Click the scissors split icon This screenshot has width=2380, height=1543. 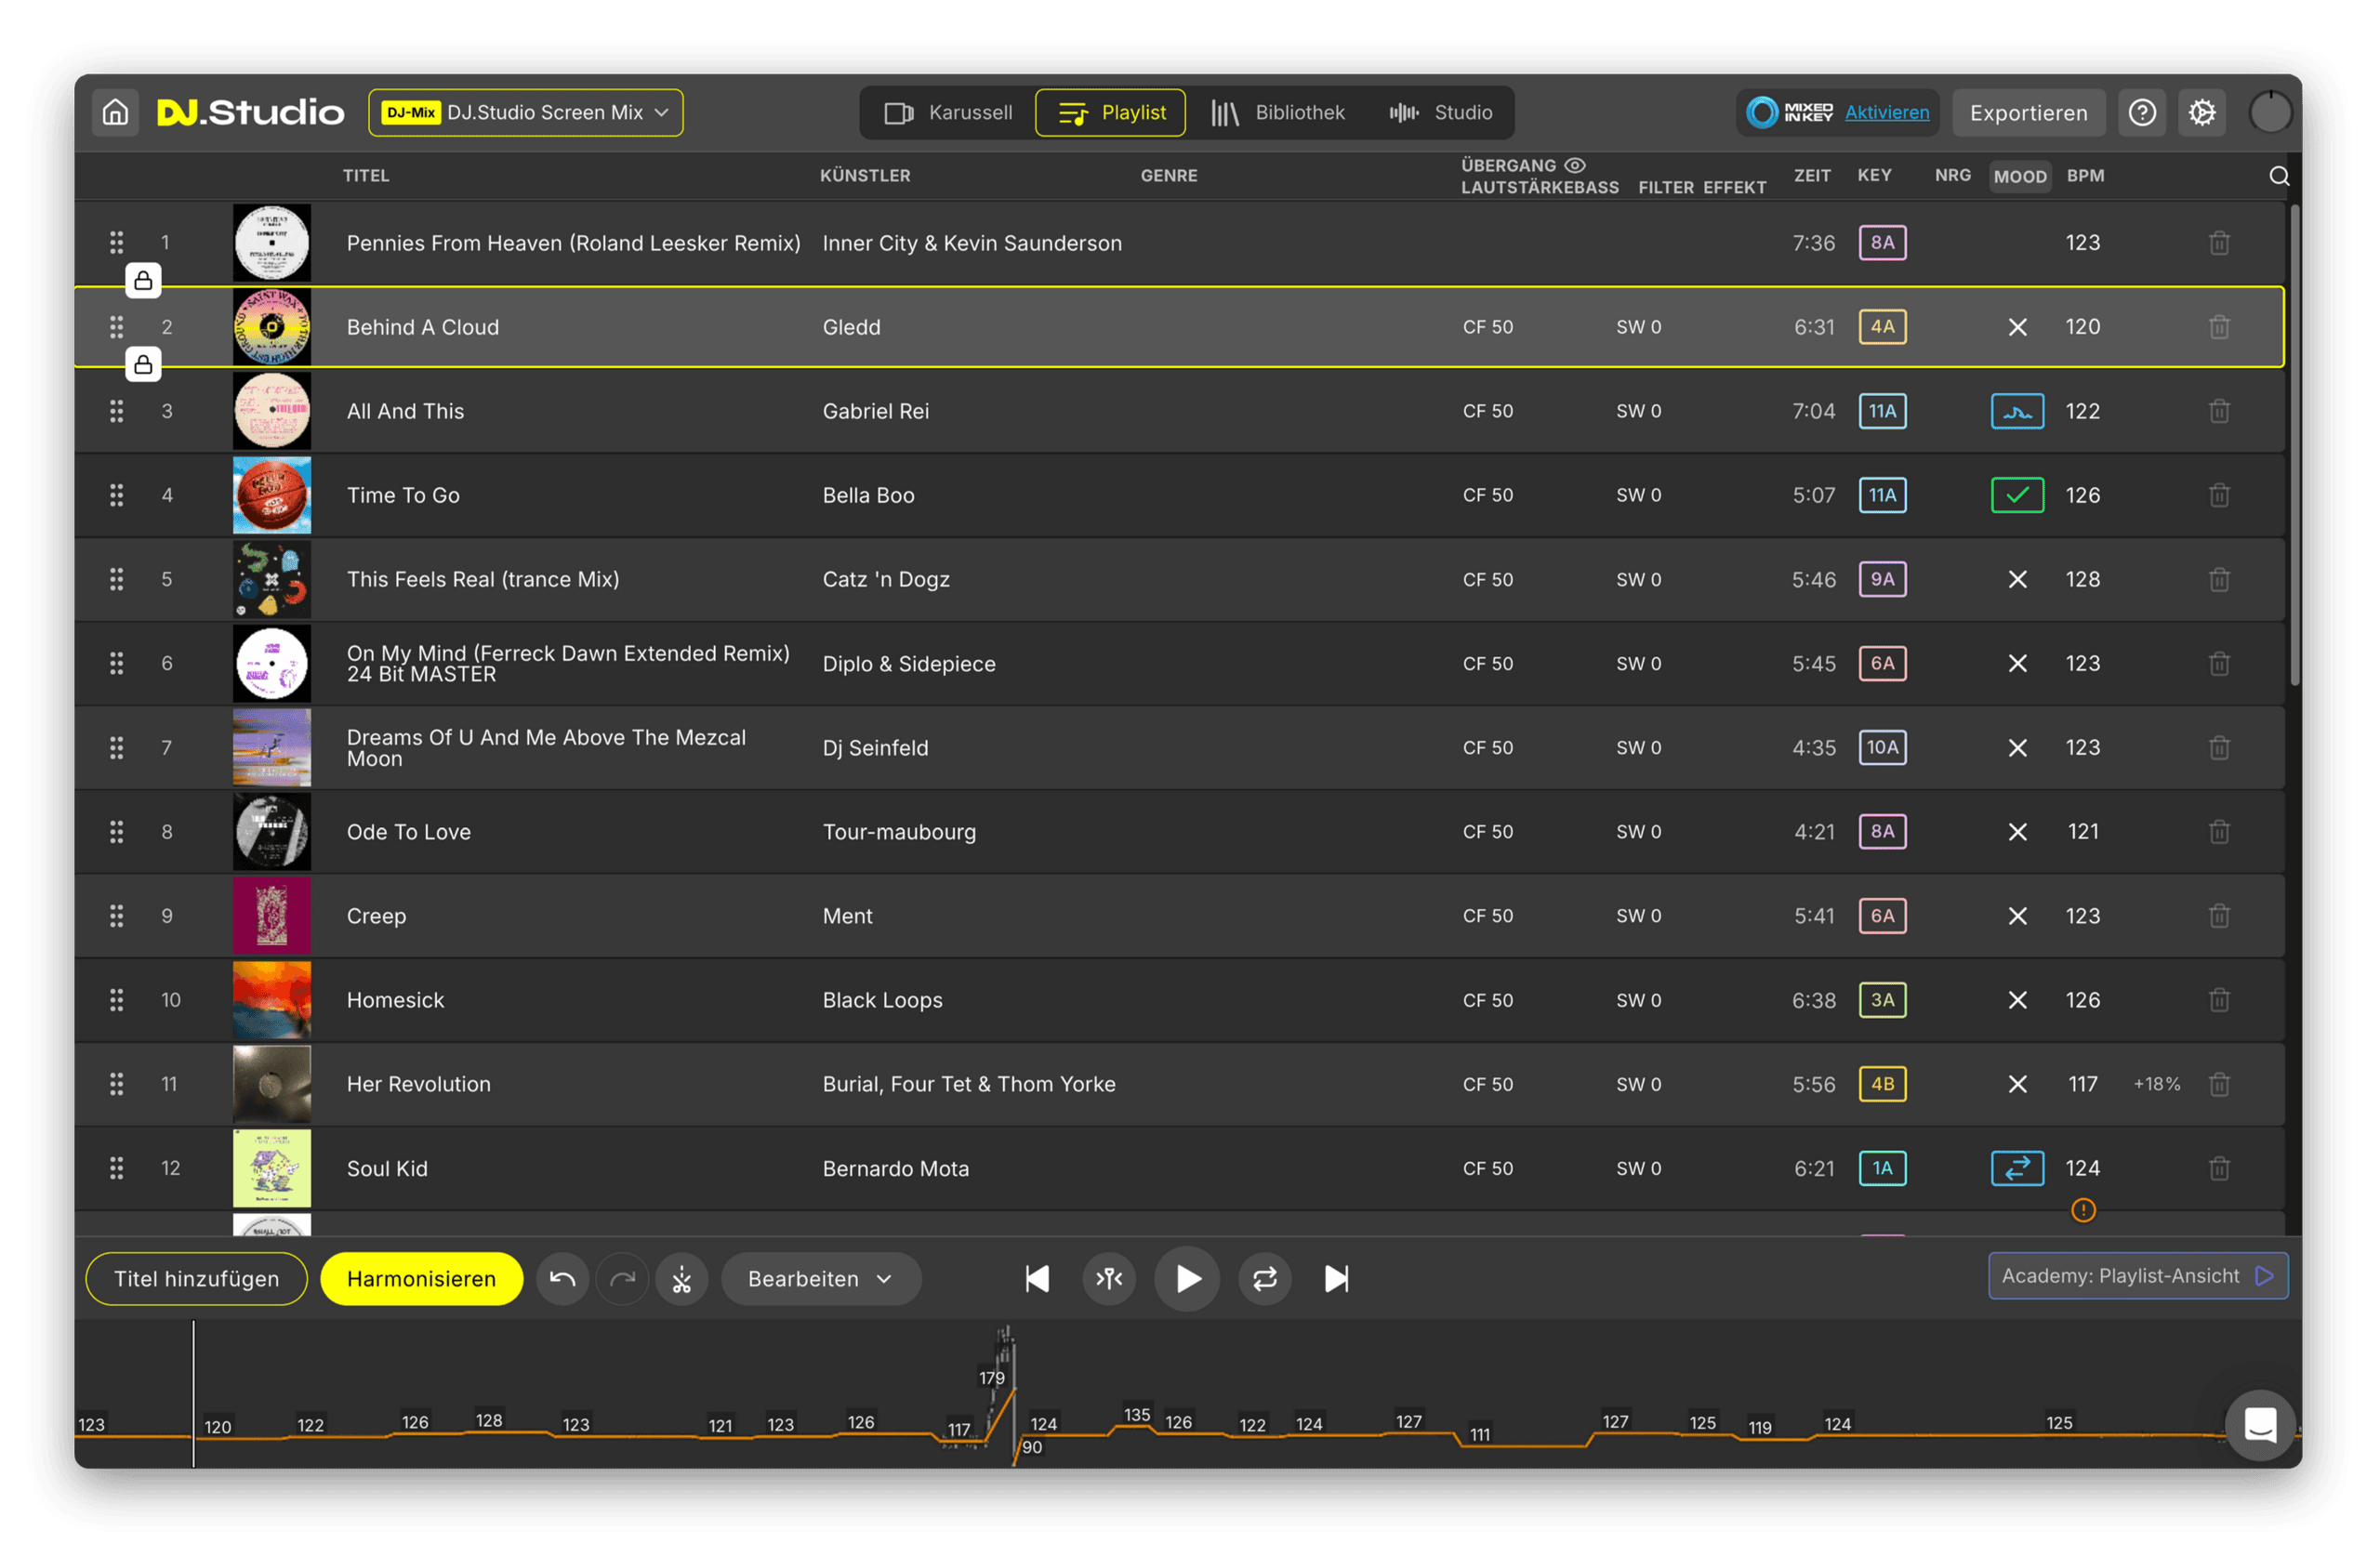point(682,1278)
